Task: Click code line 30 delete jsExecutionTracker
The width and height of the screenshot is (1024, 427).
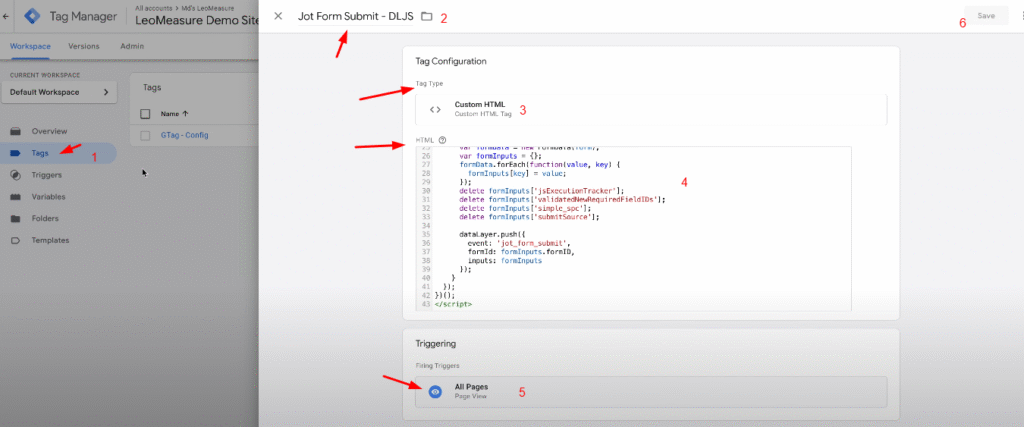Action: point(541,190)
